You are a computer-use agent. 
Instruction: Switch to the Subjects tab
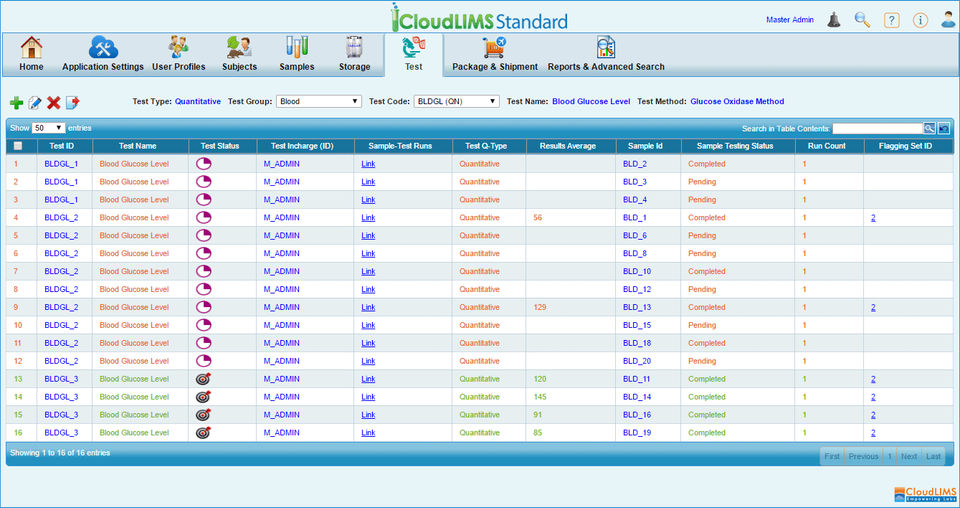(239, 54)
